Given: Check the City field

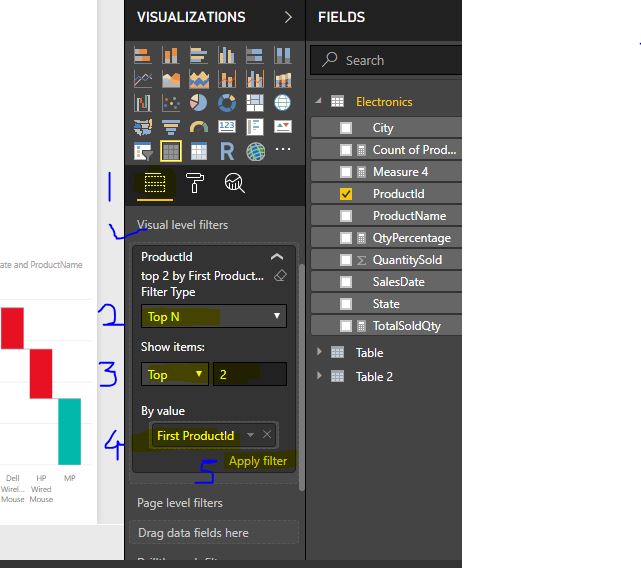Looking at the screenshot, I should point(346,128).
